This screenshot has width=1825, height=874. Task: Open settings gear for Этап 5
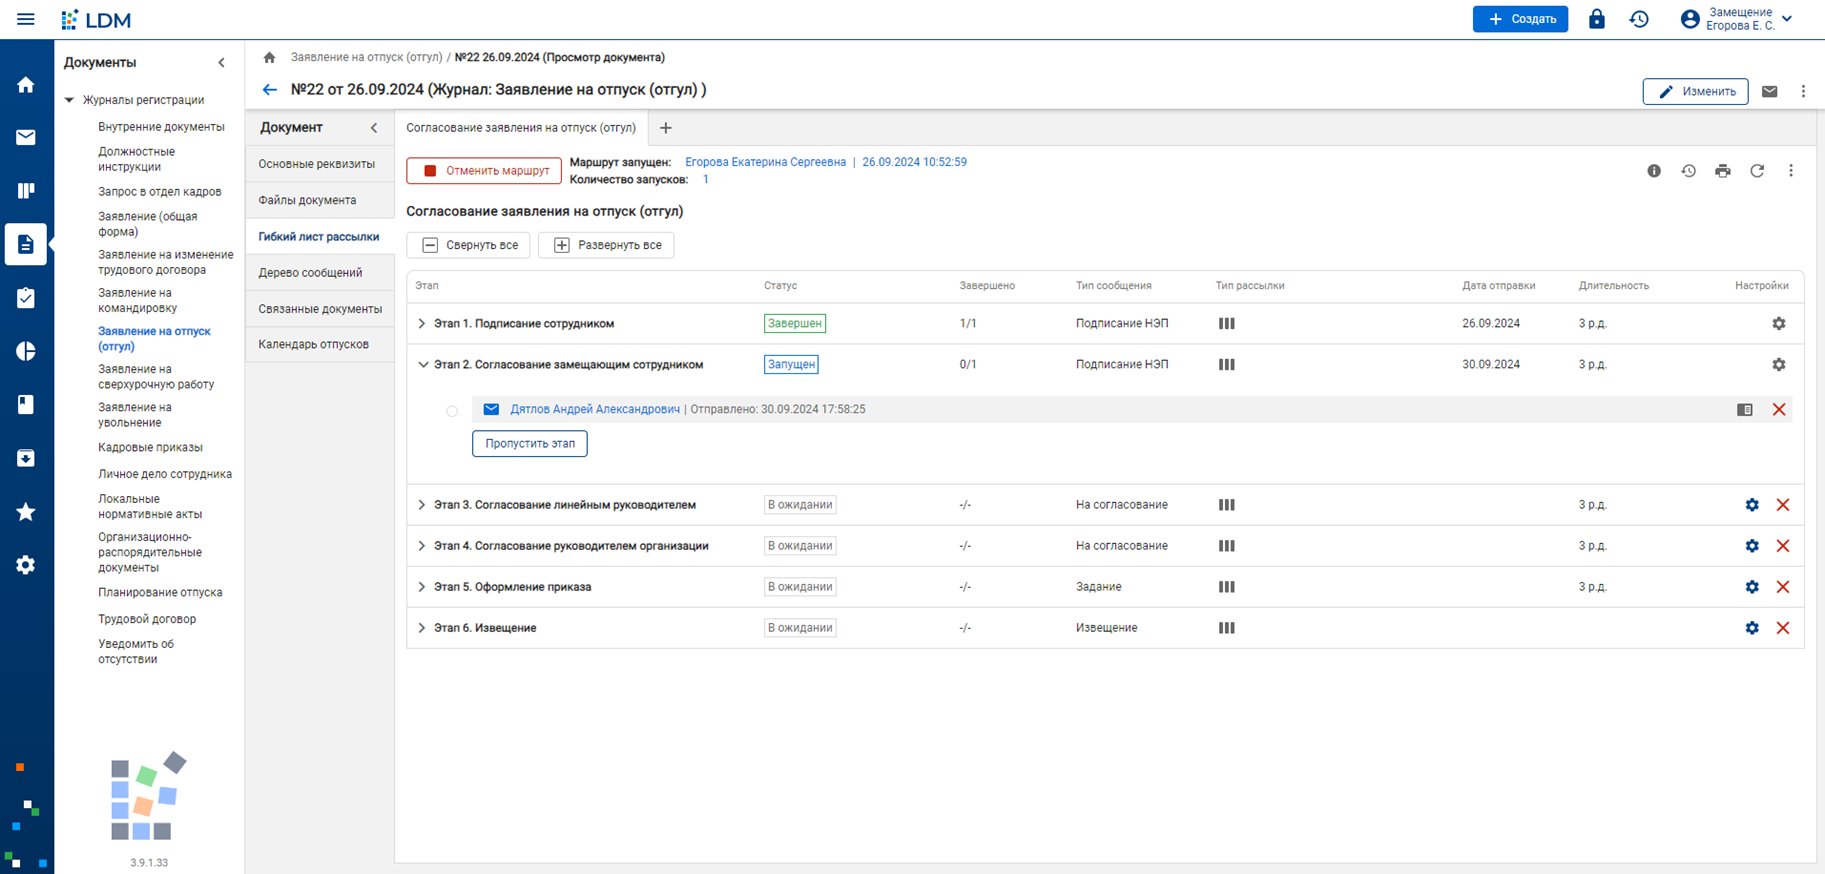click(1752, 587)
